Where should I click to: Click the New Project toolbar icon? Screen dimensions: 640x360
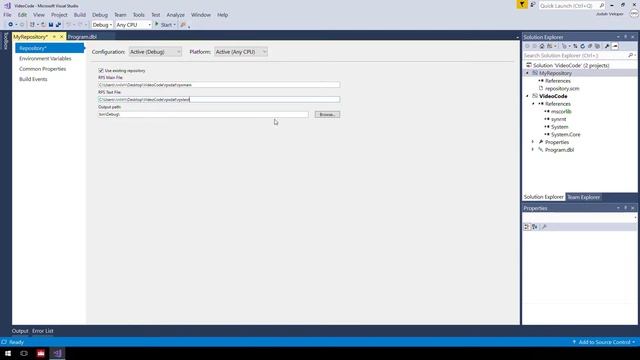click(x=32, y=25)
